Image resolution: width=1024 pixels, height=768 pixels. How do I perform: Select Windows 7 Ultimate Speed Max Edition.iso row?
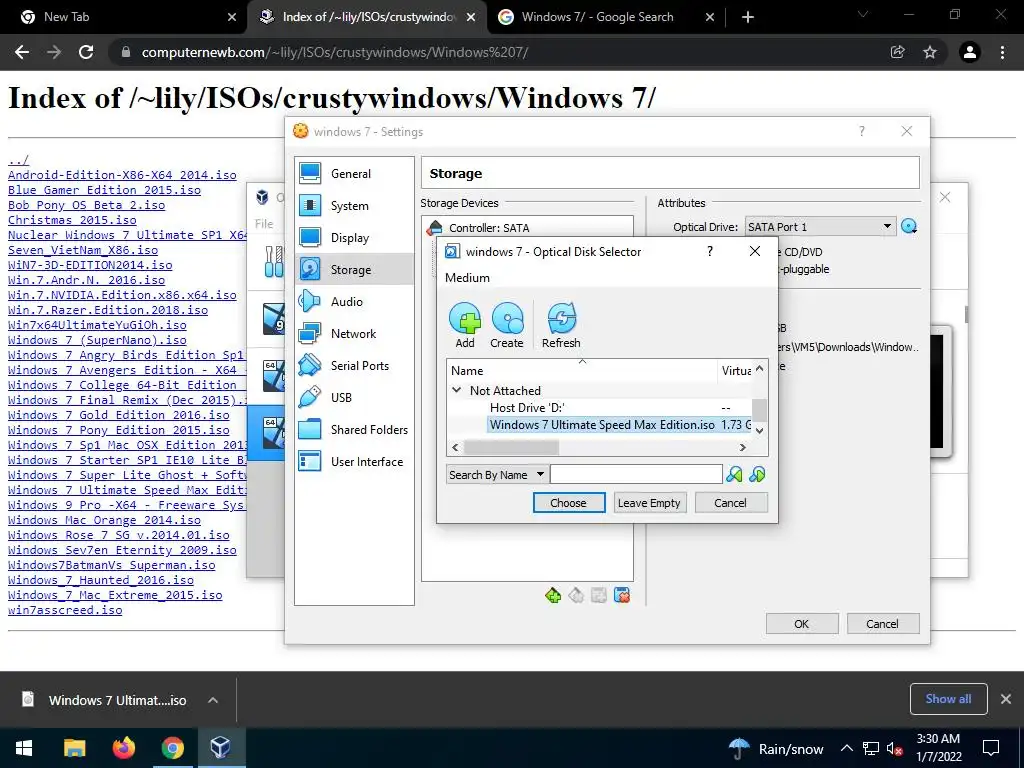click(x=600, y=424)
